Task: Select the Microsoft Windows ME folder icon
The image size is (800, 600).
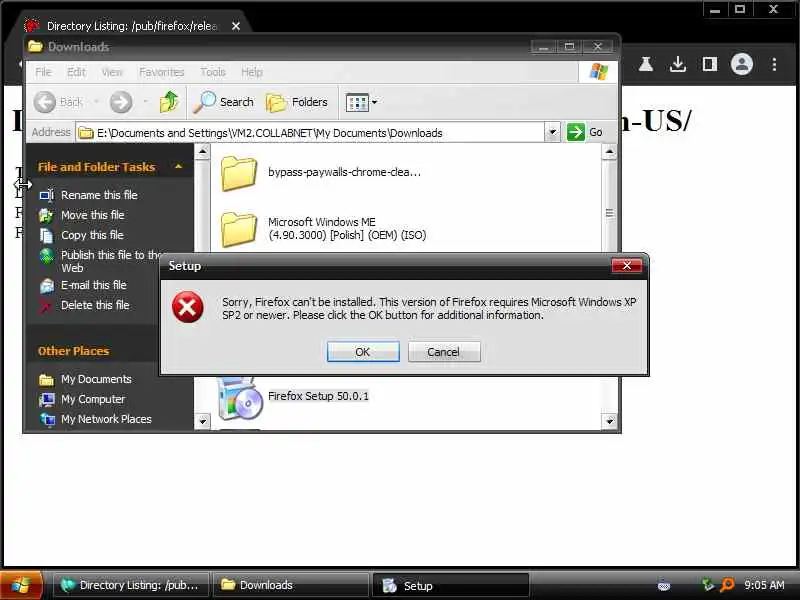Action: point(239,229)
